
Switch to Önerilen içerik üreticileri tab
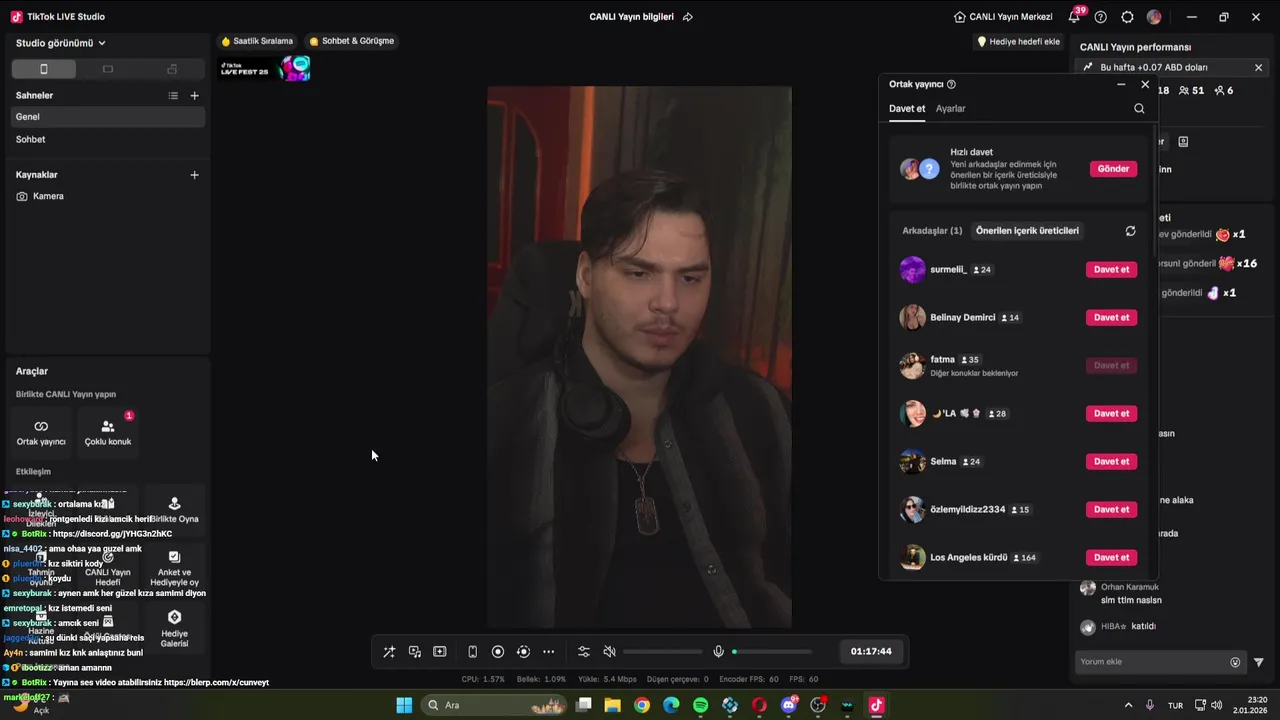(x=1027, y=231)
